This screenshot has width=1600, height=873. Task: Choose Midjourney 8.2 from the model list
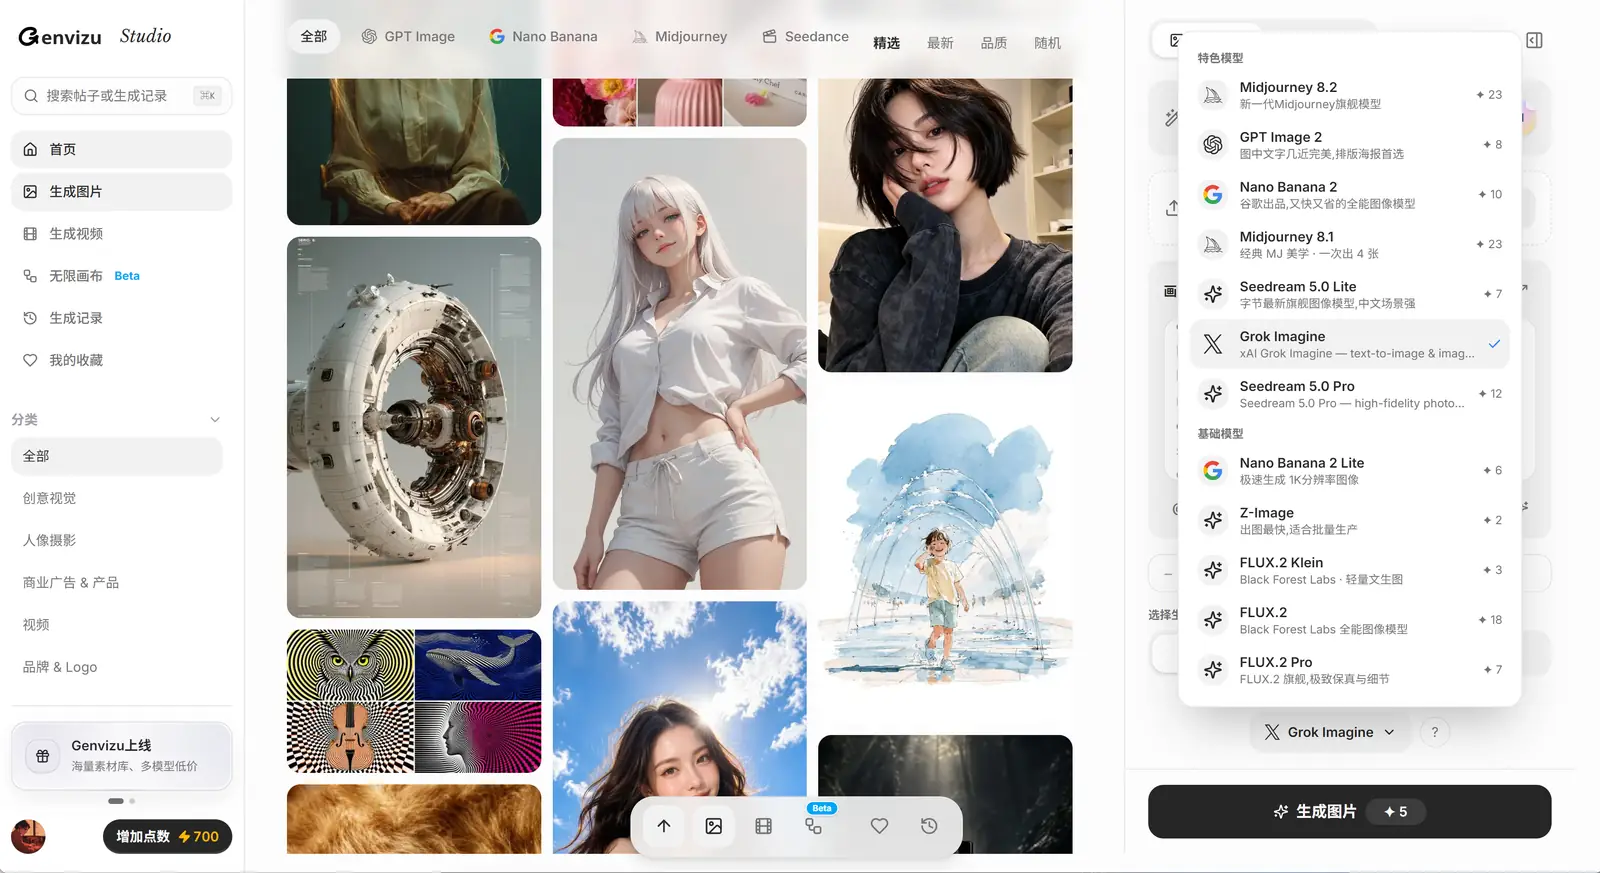pyautogui.click(x=1350, y=95)
